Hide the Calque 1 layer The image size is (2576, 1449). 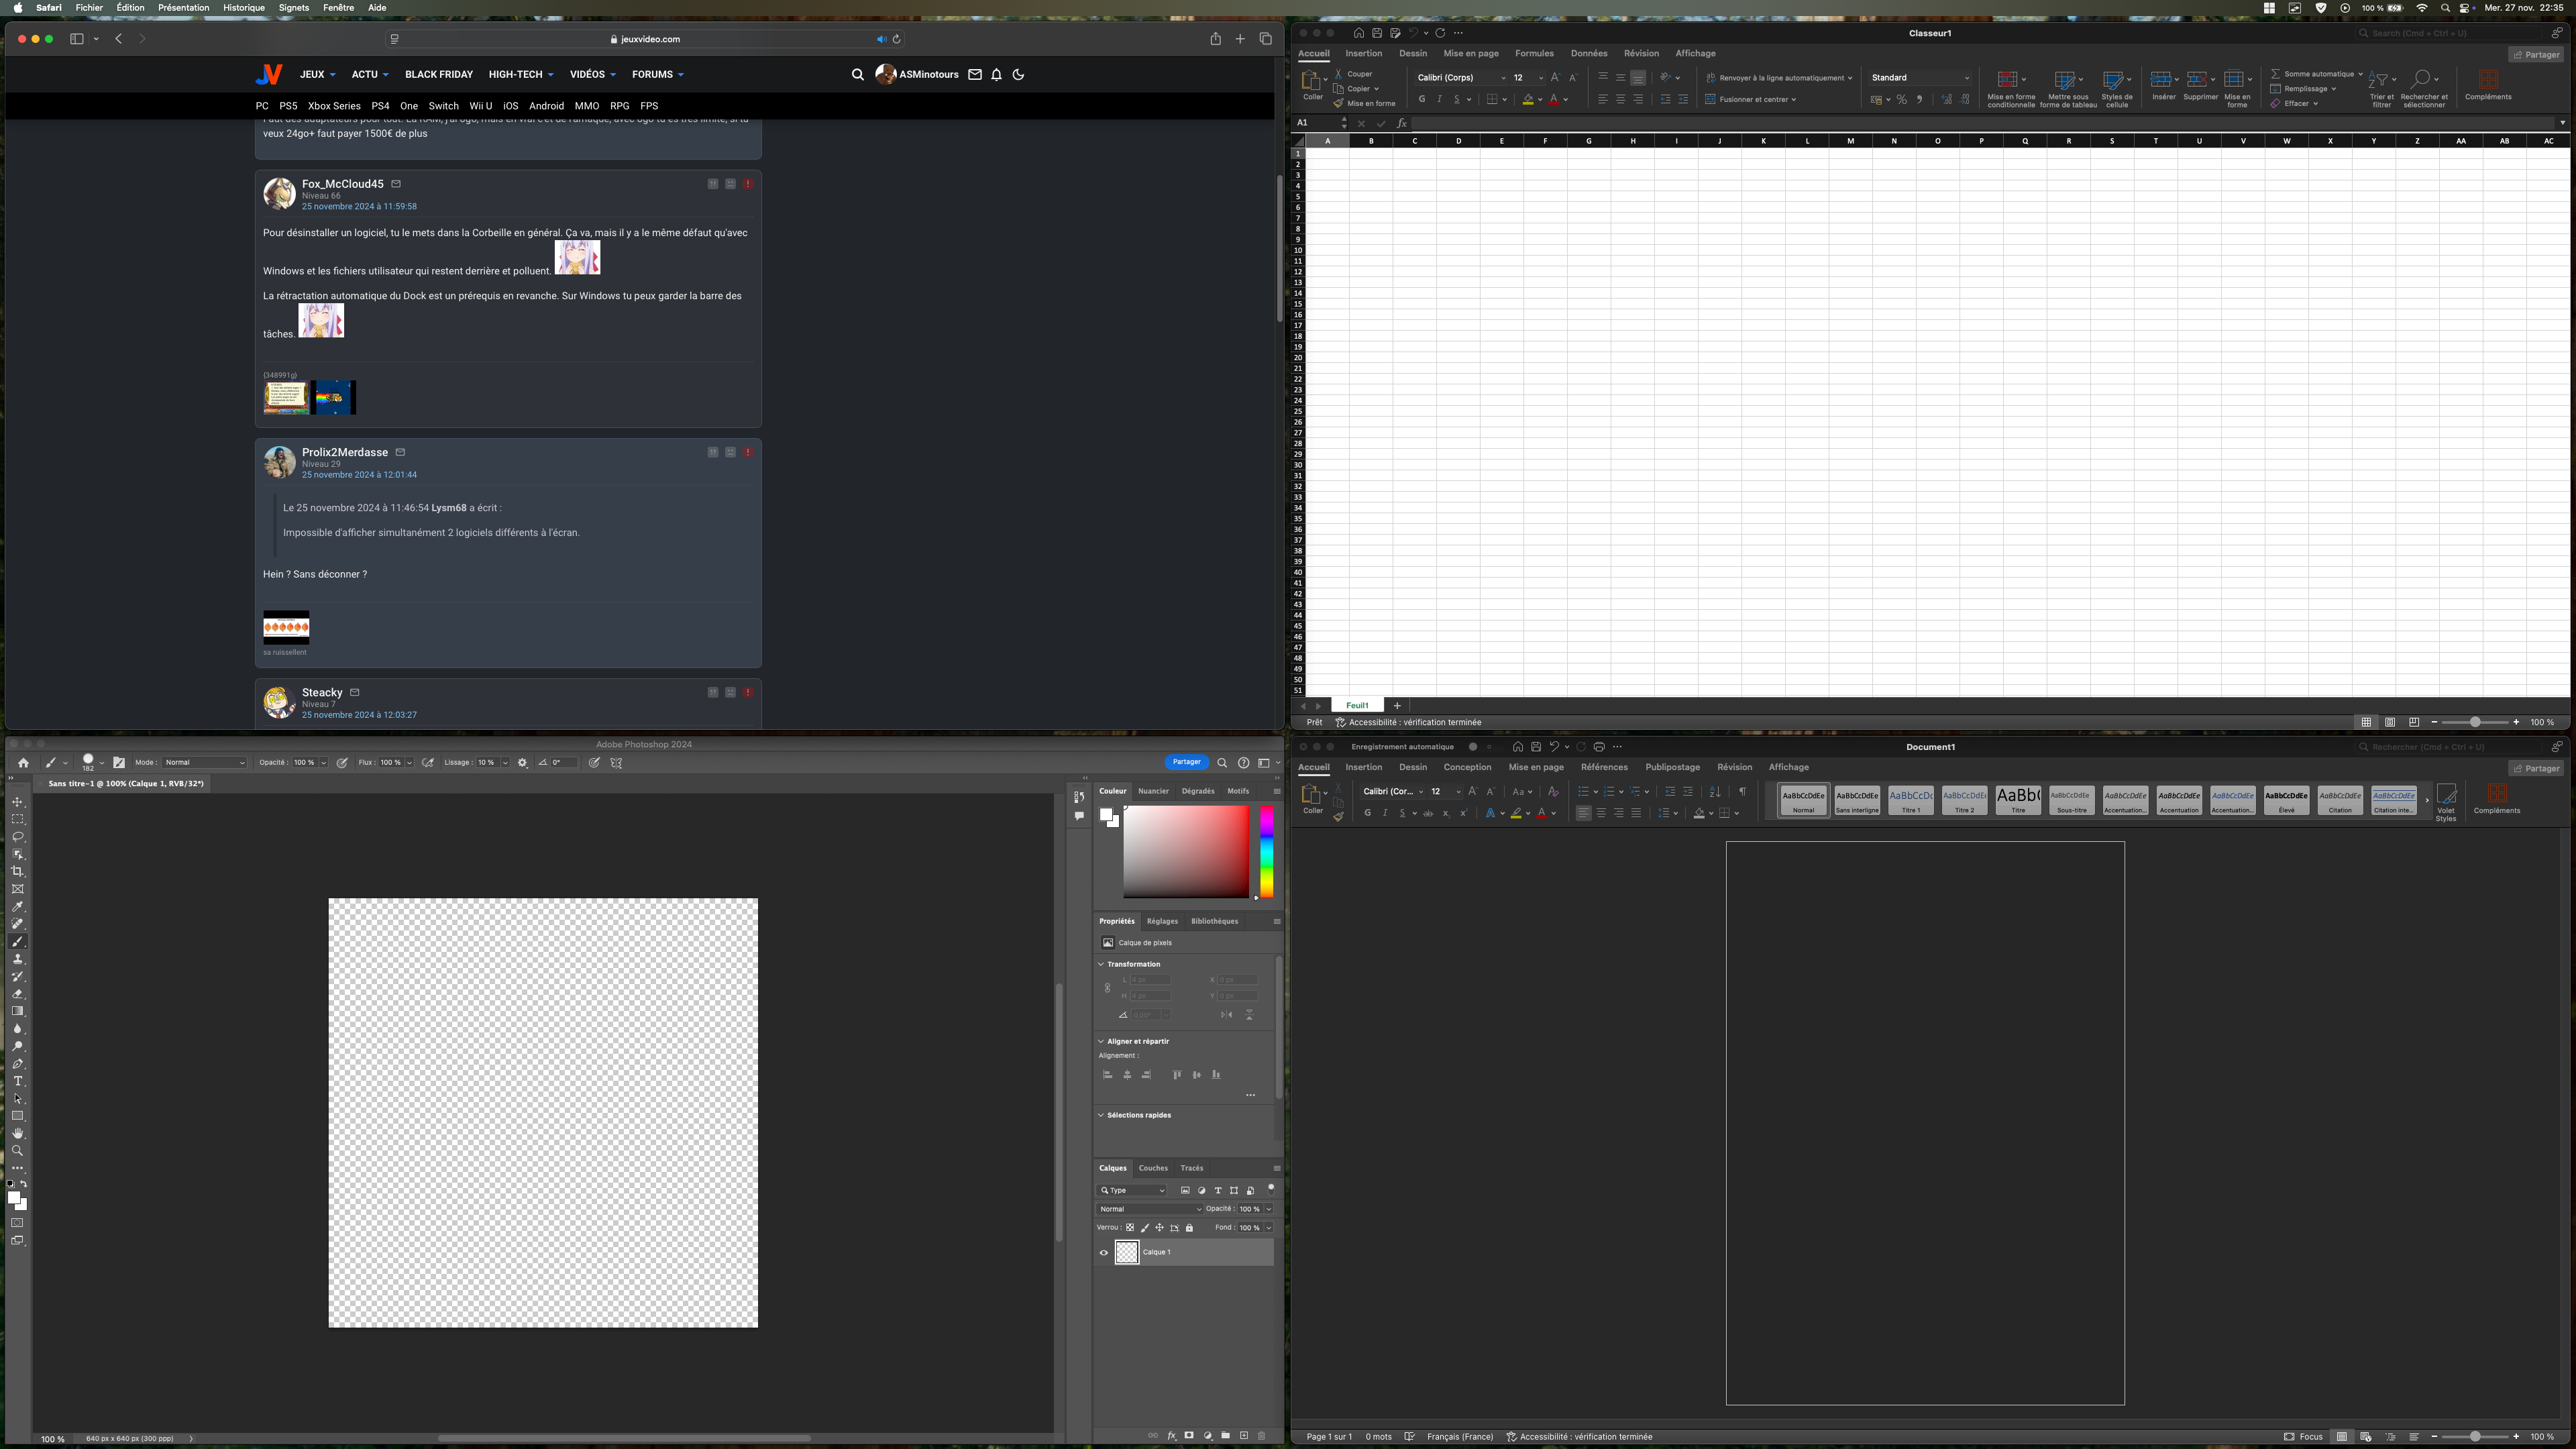1104,1252
